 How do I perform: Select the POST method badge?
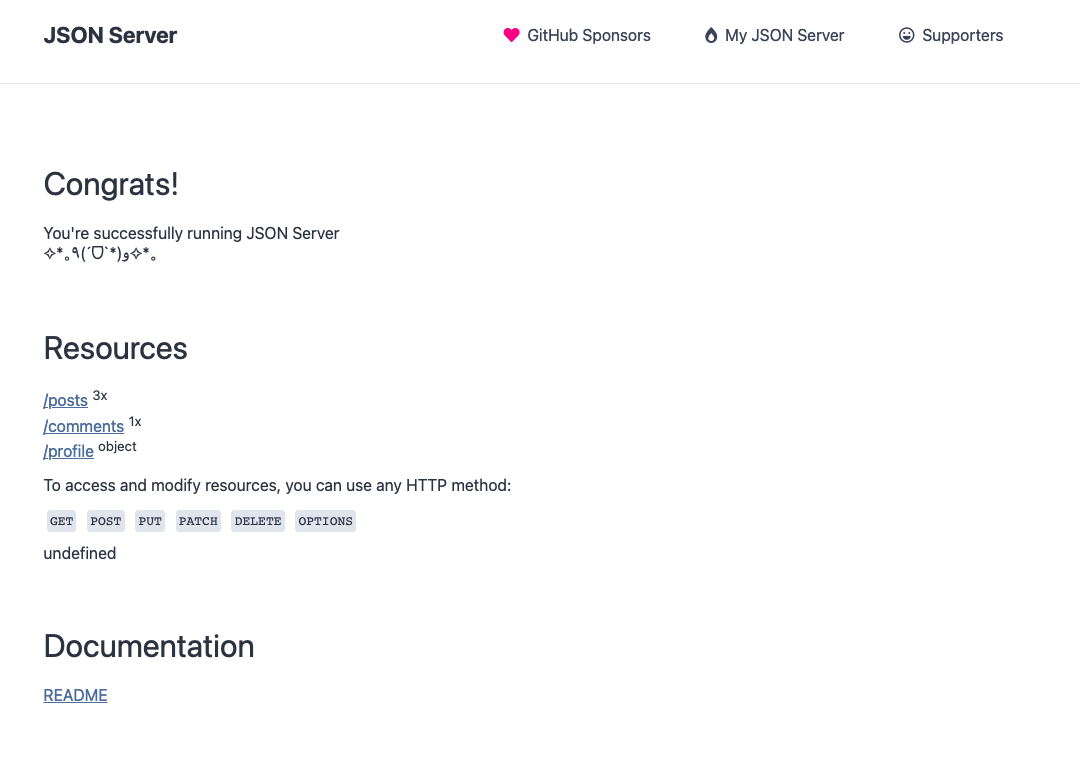[x=105, y=521]
